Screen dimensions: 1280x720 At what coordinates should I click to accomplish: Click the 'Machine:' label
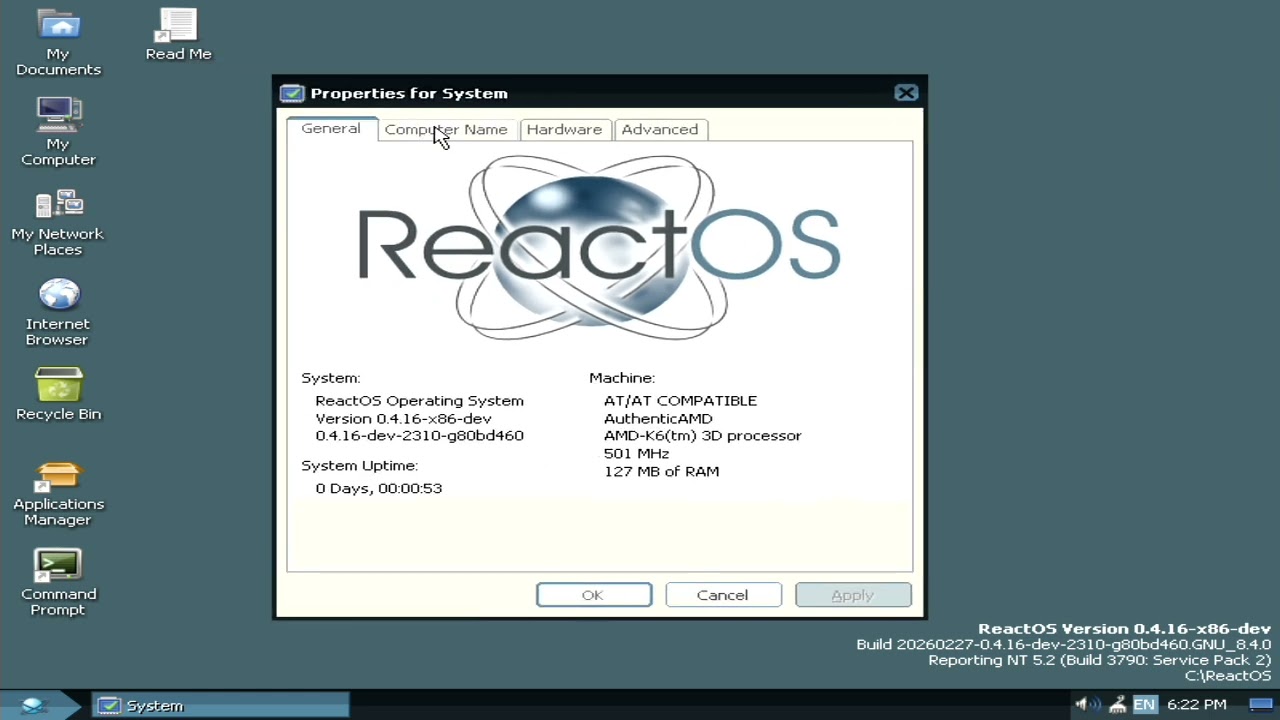tap(622, 377)
